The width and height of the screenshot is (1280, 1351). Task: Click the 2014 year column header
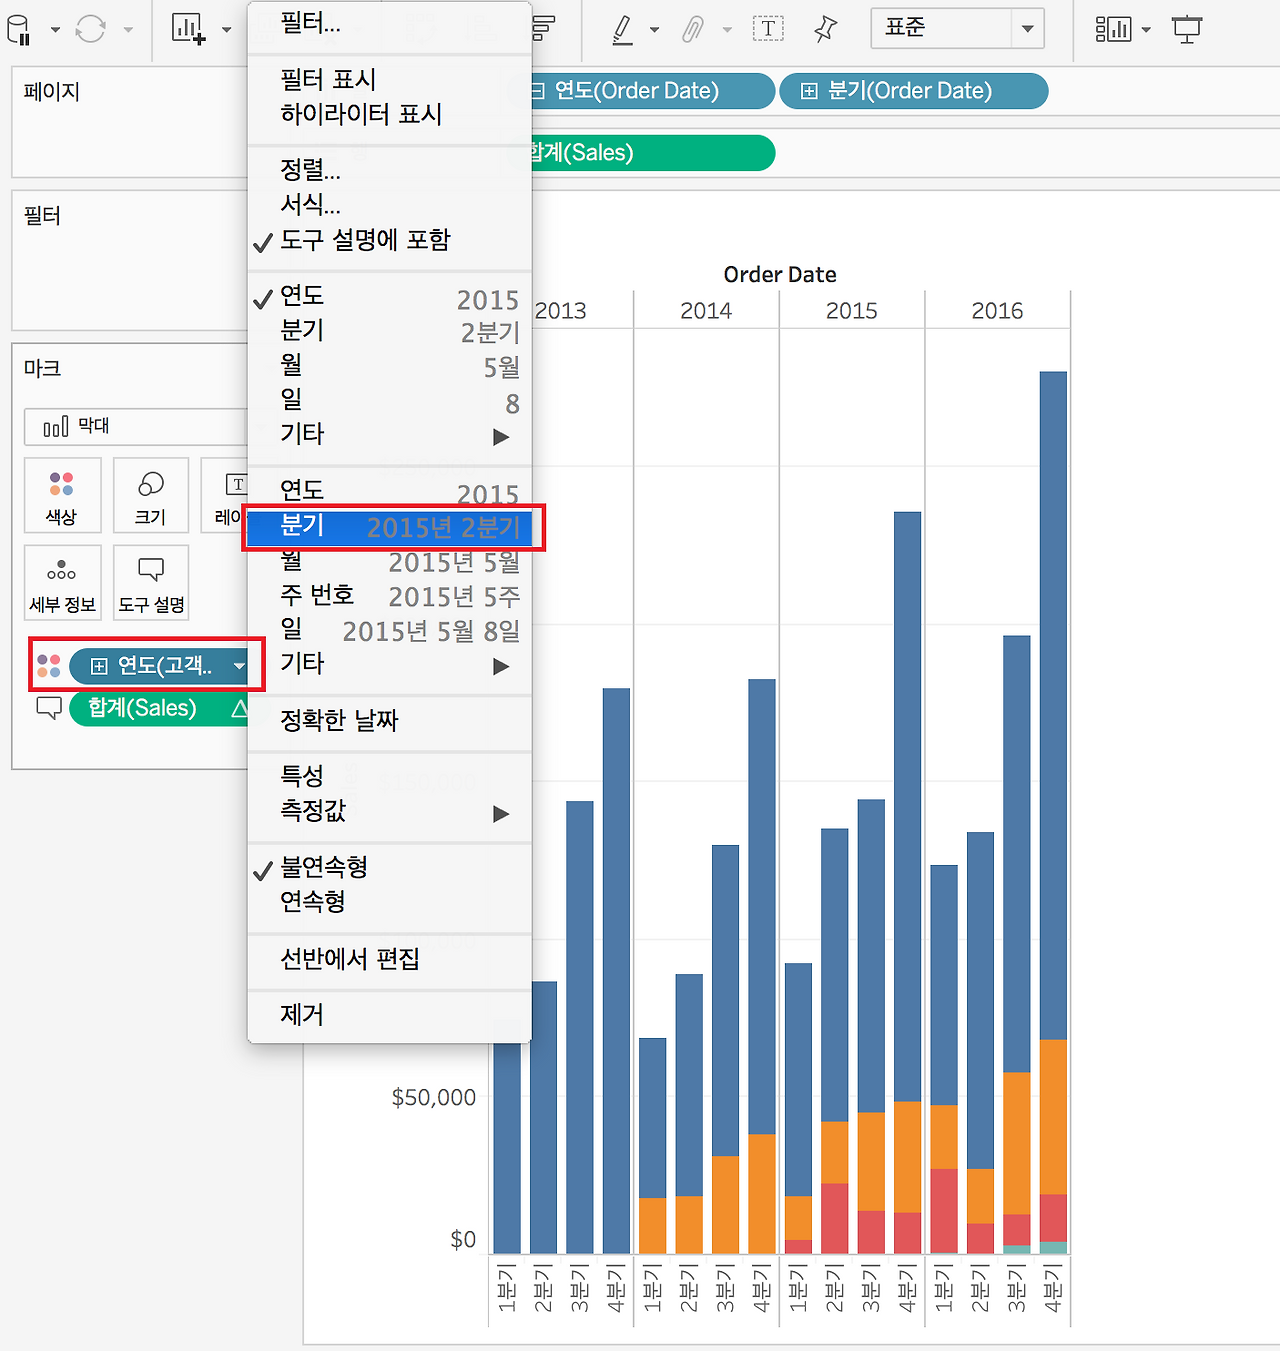click(x=706, y=311)
